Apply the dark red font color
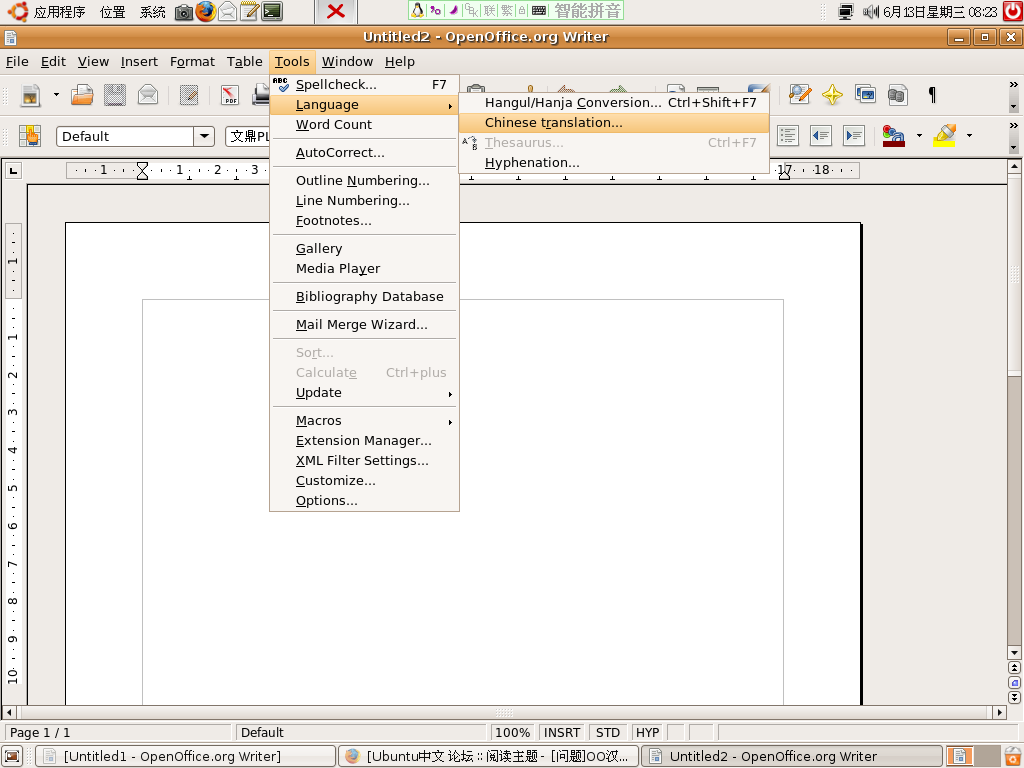Image resolution: width=1024 pixels, height=768 pixels. coord(893,136)
